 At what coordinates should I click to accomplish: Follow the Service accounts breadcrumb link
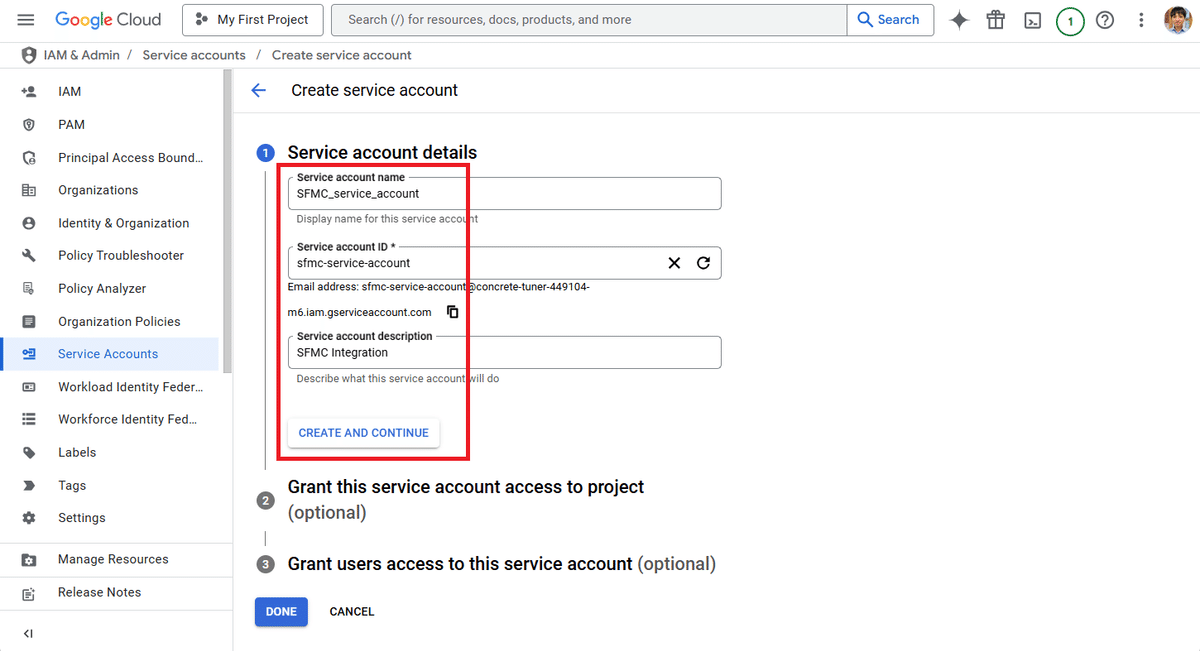194,55
